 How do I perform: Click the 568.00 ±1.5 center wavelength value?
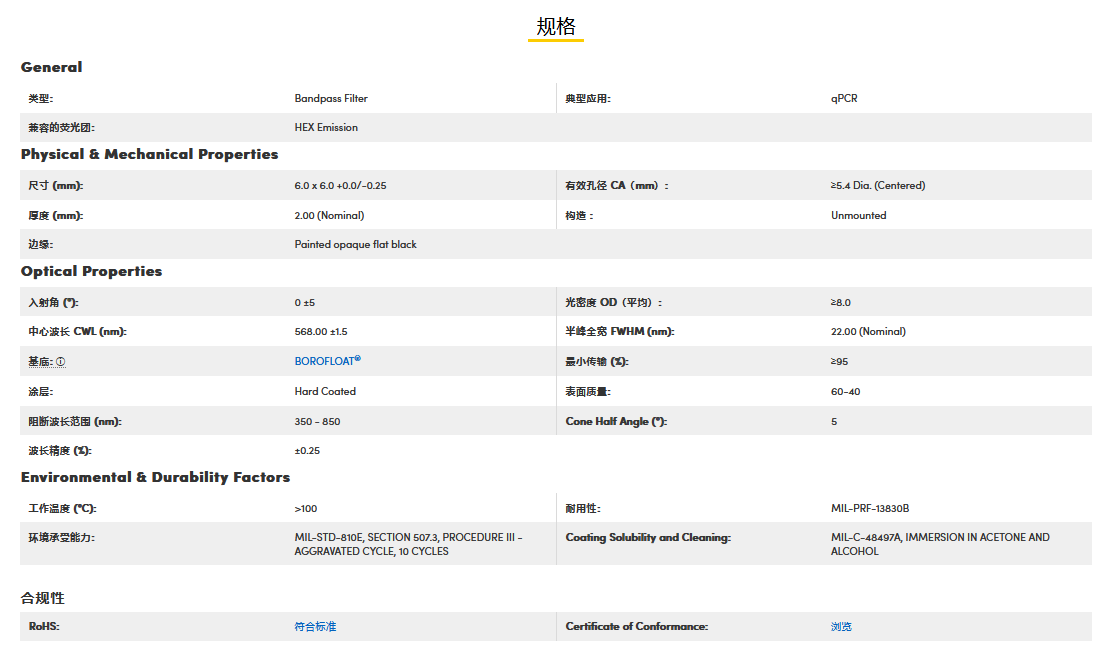pos(321,332)
